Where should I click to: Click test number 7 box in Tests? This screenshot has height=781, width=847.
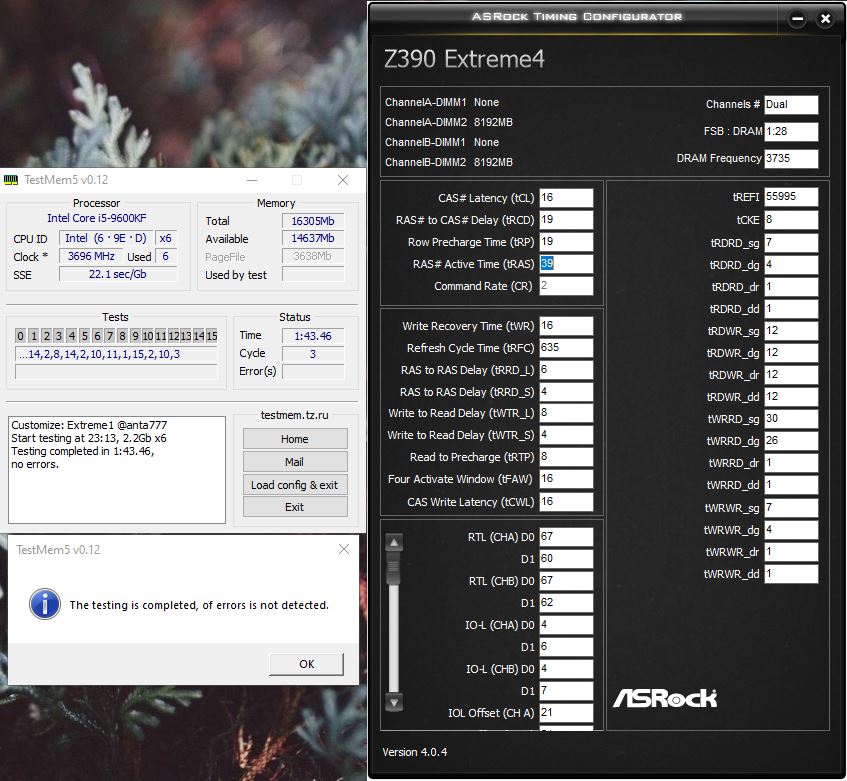[110, 336]
